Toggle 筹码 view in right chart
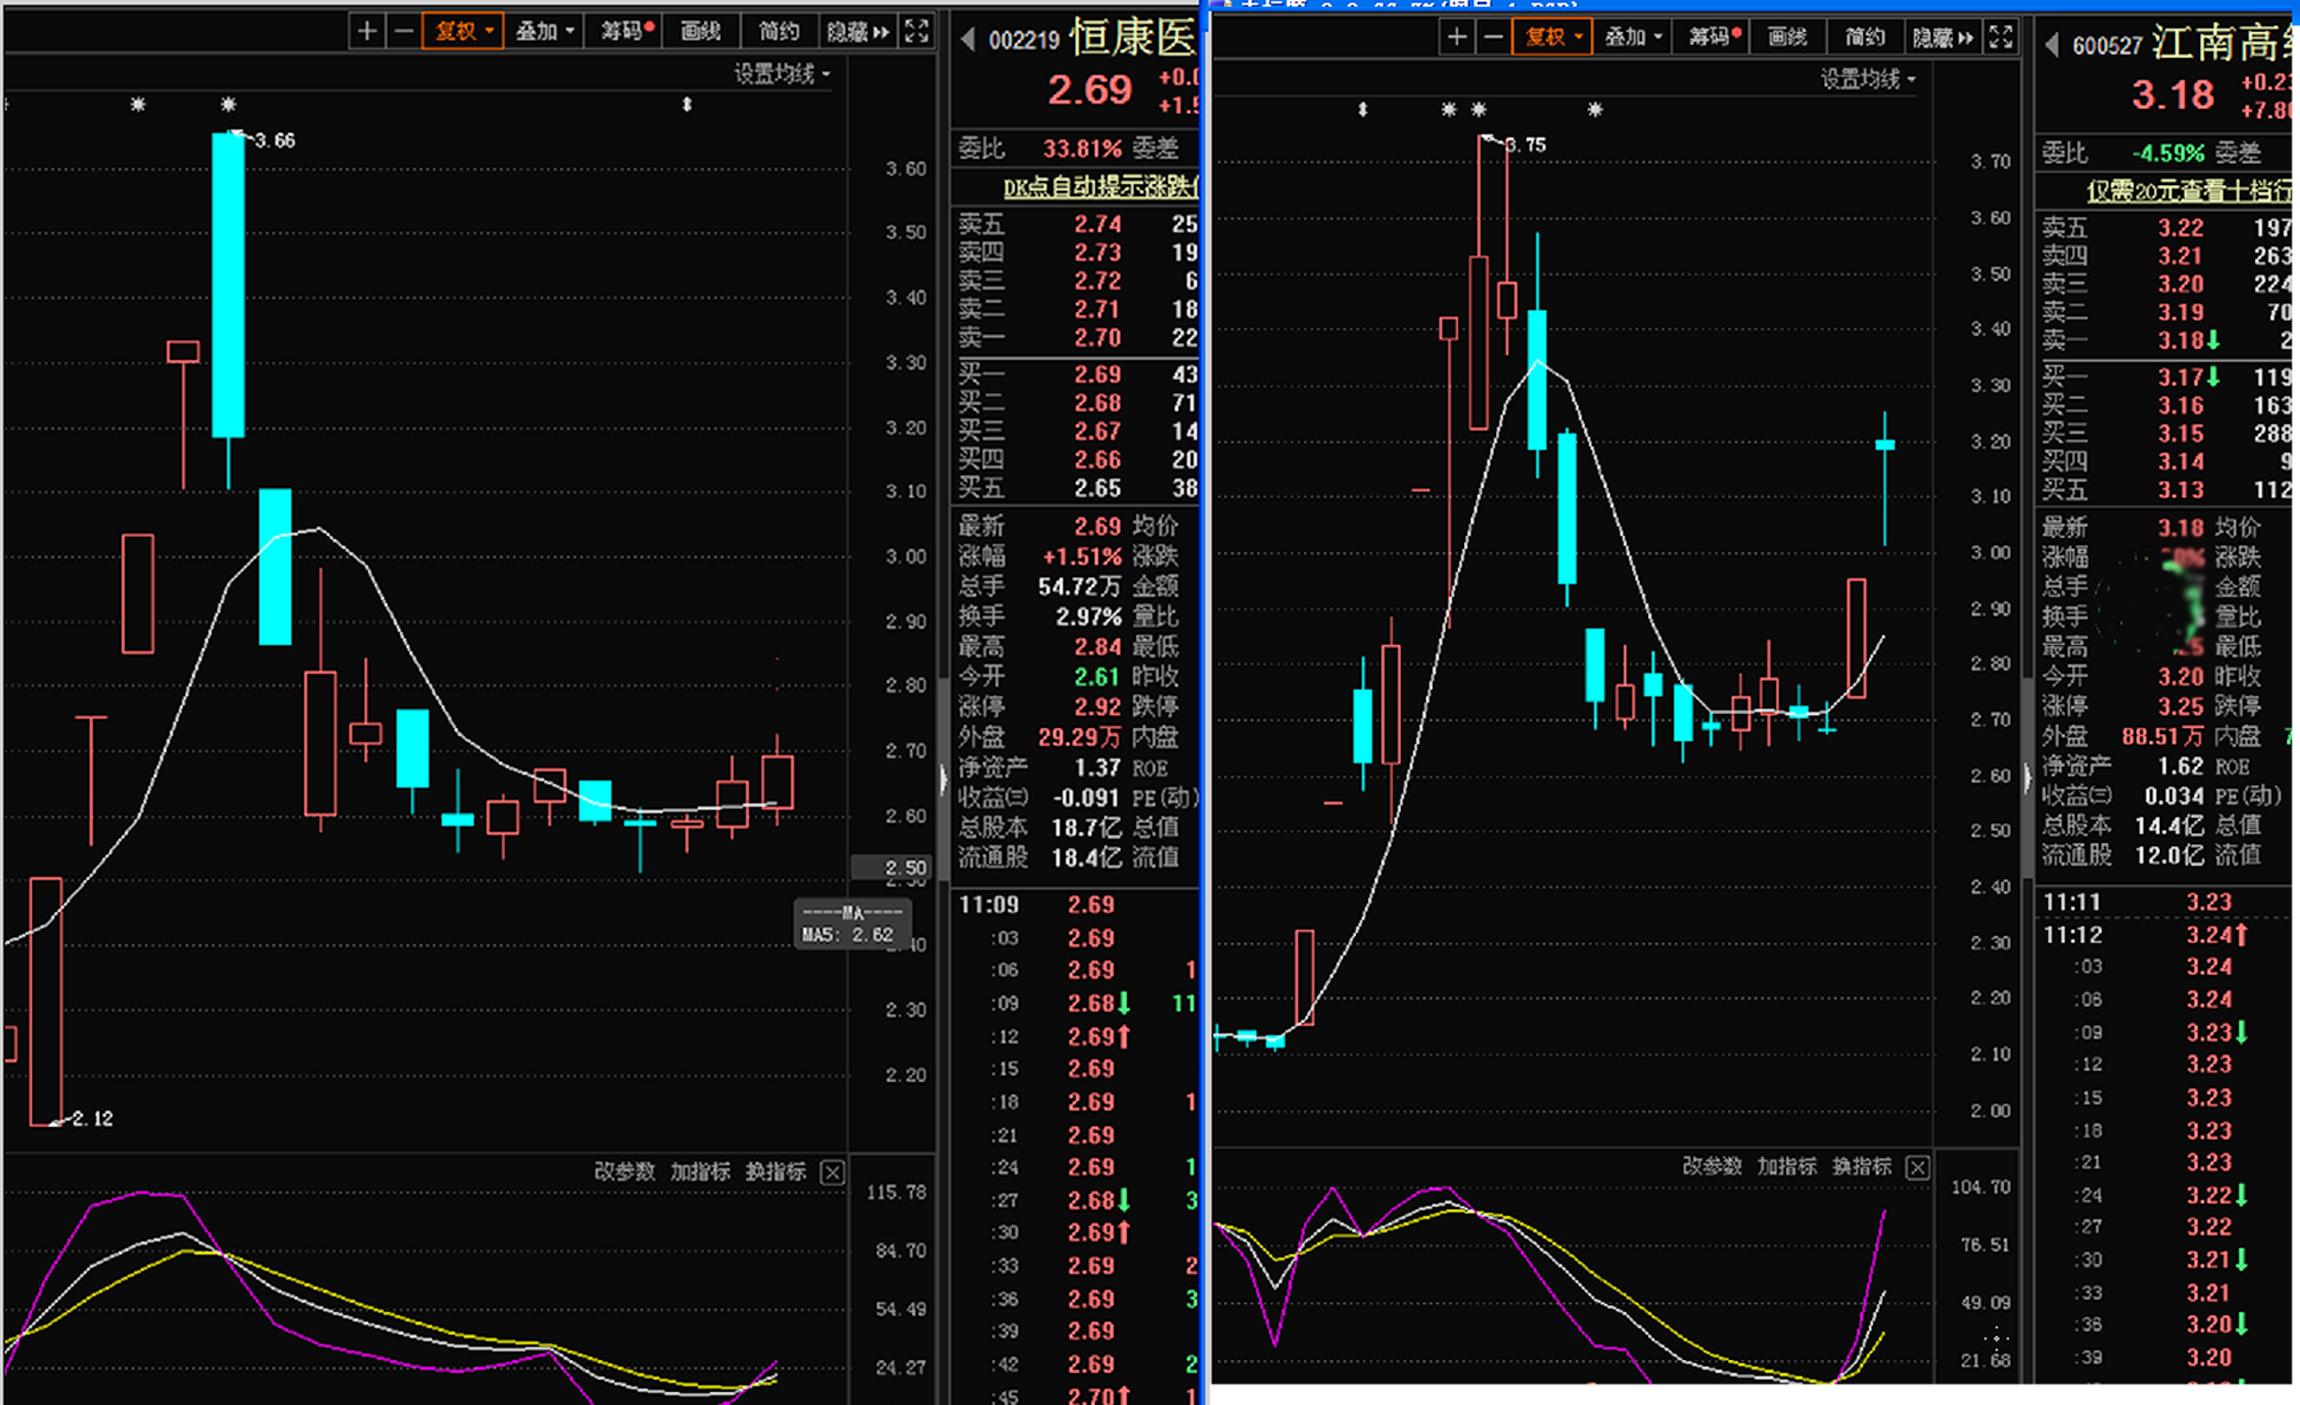This screenshot has width=2300, height=1405. (x=1715, y=38)
